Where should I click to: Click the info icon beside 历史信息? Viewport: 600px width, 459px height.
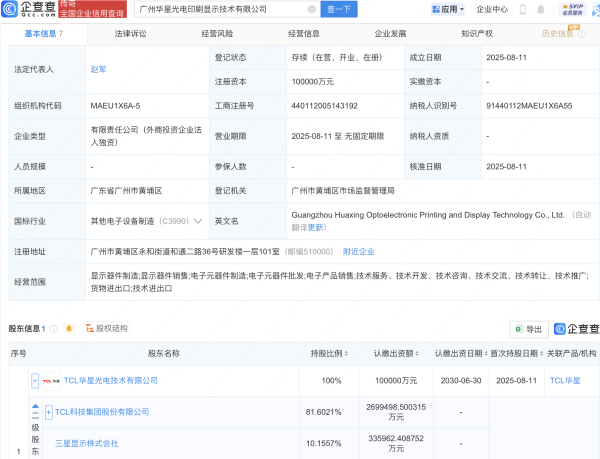pos(582,34)
